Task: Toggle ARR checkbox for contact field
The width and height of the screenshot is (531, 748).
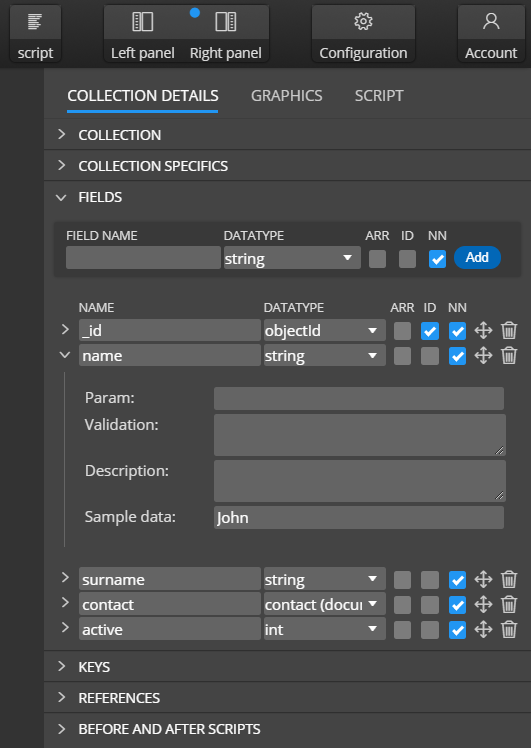Action: click(x=403, y=605)
